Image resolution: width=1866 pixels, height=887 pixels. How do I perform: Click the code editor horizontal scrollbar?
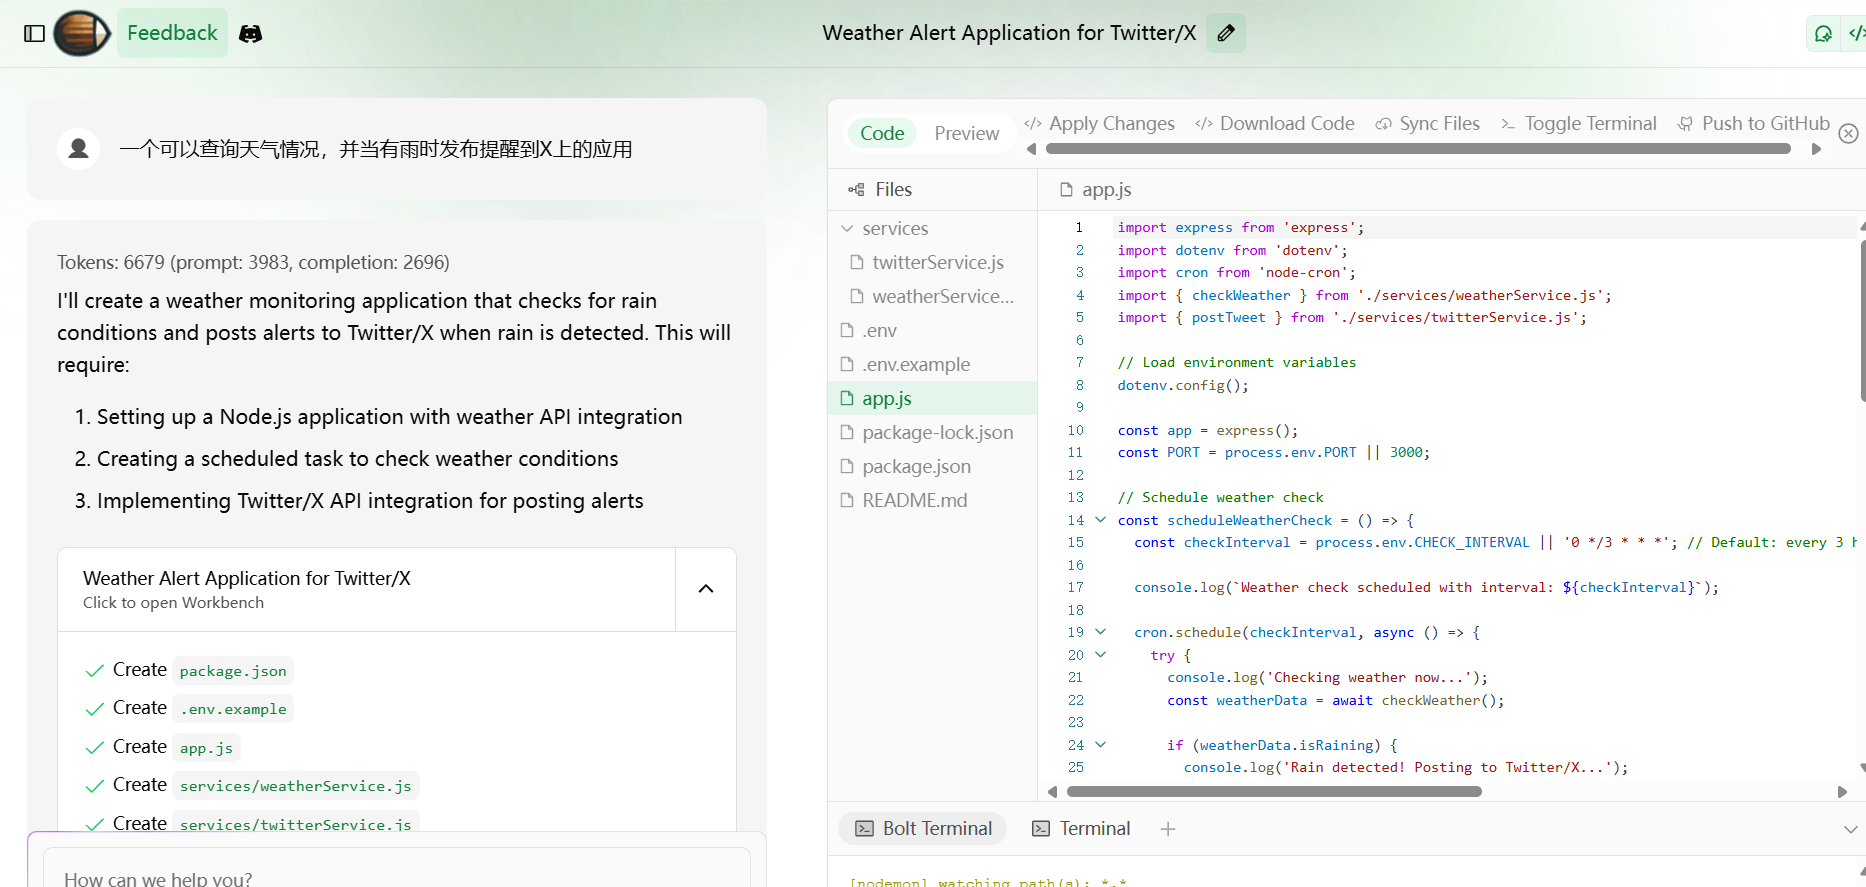point(1274,791)
